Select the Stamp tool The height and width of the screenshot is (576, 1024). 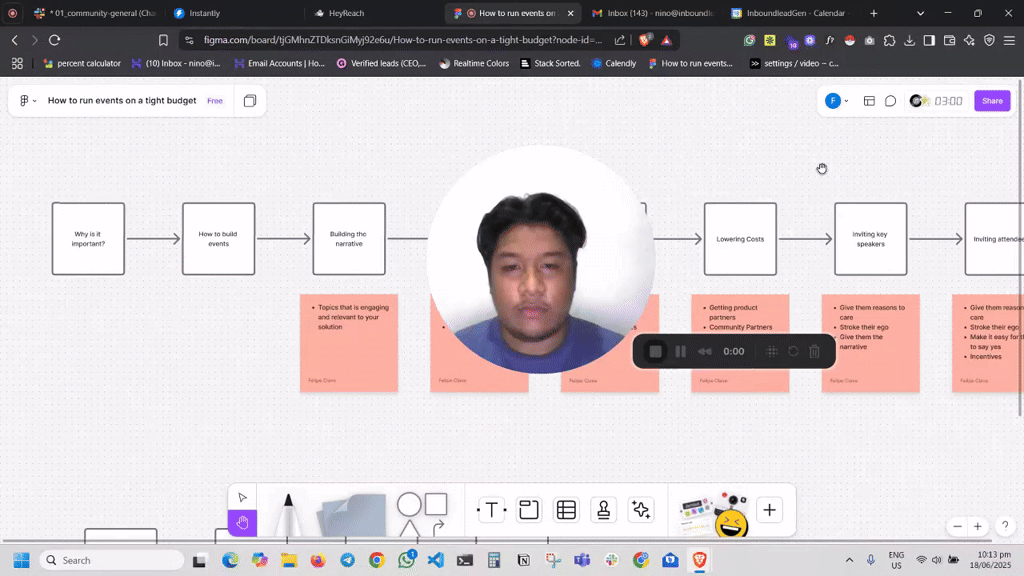(x=604, y=510)
